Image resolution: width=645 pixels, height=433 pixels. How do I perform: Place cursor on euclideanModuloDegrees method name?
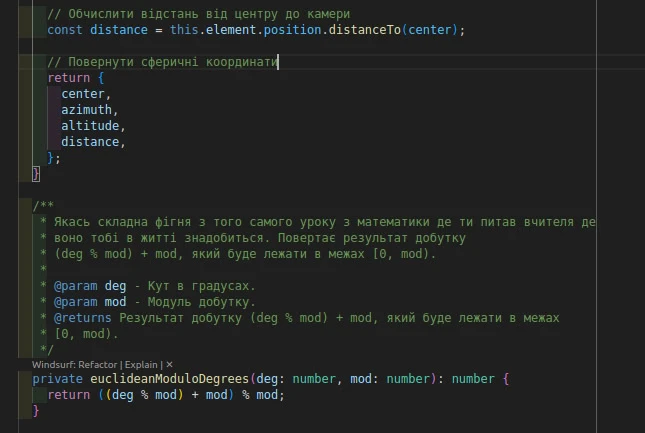pyautogui.click(x=166, y=380)
